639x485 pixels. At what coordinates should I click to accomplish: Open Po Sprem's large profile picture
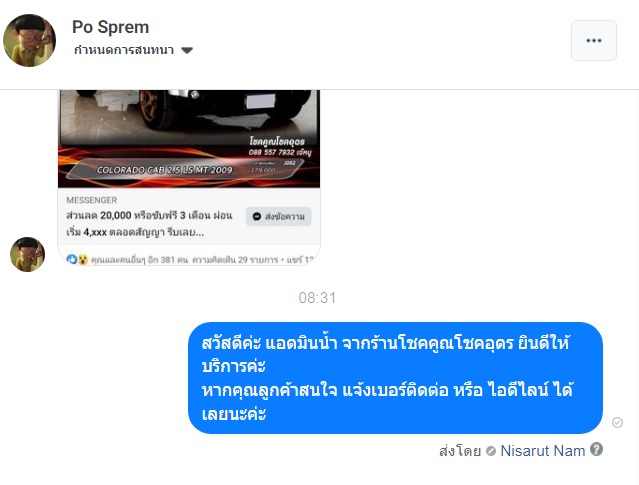click(29, 40)
